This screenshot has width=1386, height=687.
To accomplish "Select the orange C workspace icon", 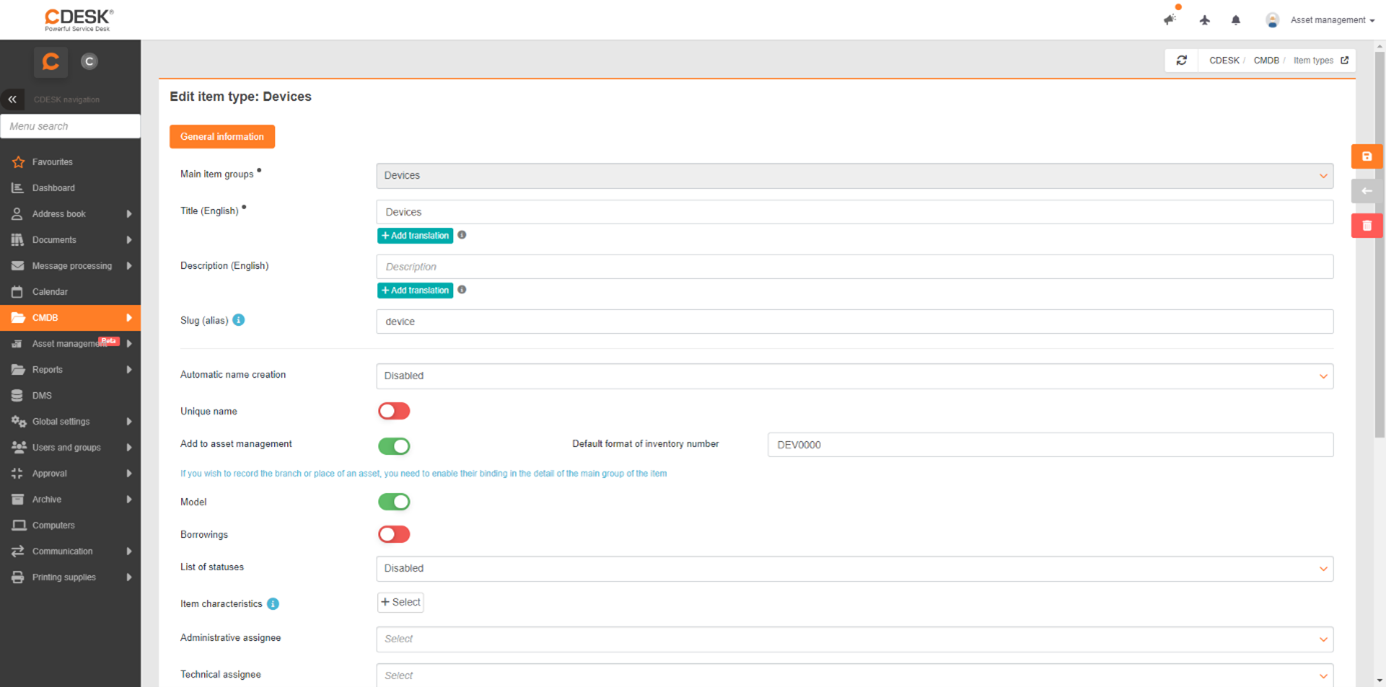I will pyautogui.click(x=51, y=62).
